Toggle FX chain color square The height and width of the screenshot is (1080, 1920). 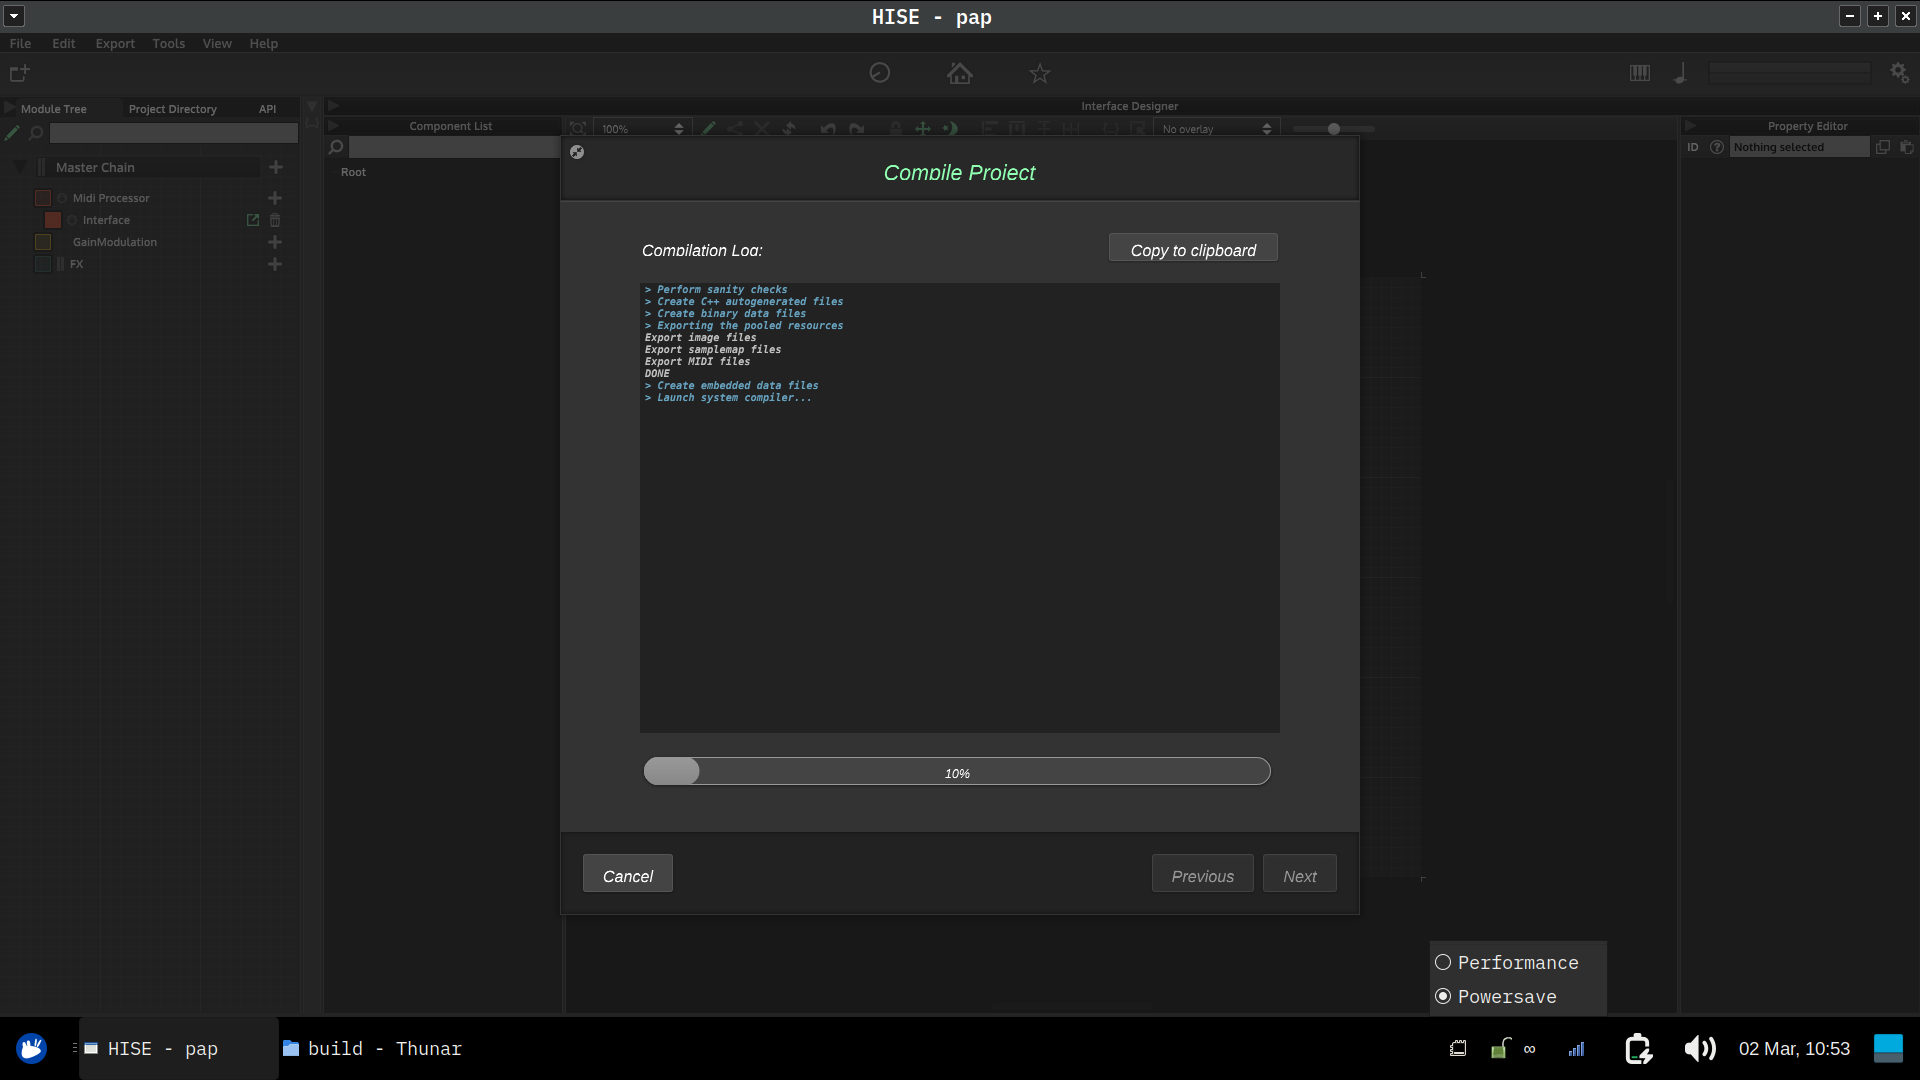[x=43, y=264]
